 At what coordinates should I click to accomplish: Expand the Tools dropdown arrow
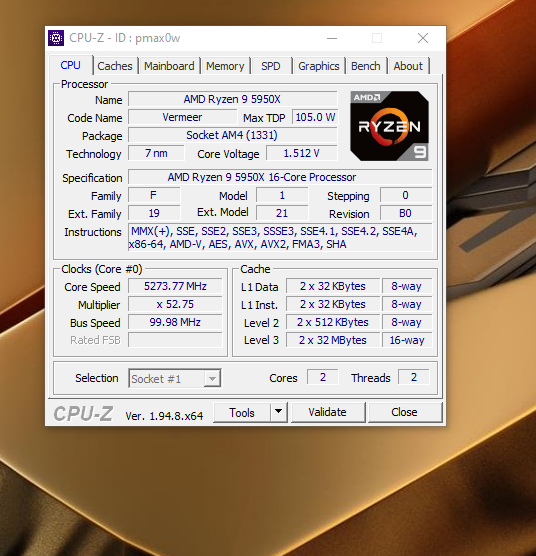[x=279, y=412]
